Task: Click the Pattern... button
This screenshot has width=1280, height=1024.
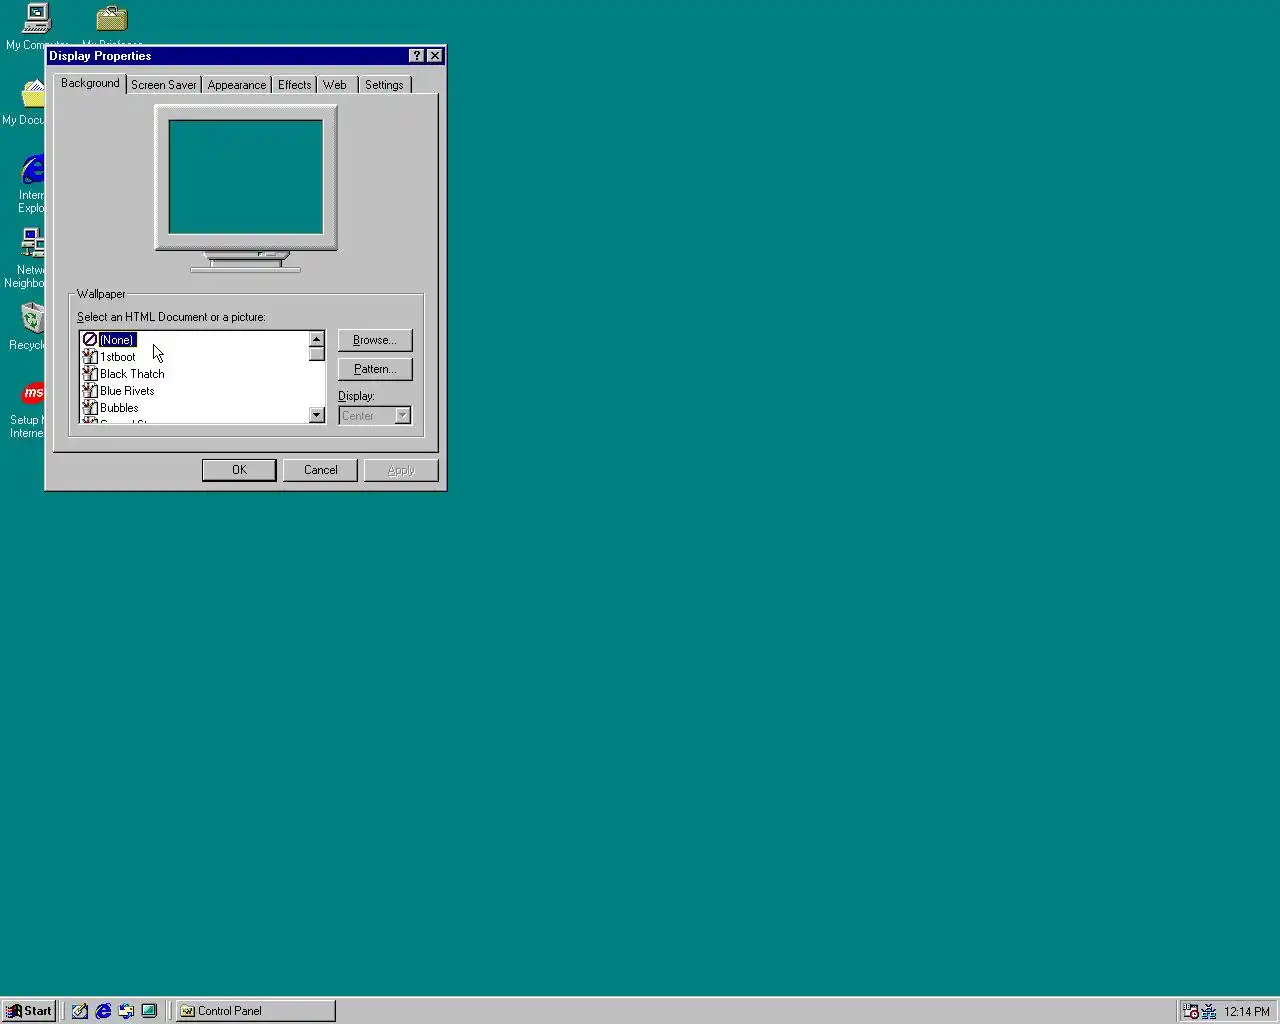Action: click(375, 369)
